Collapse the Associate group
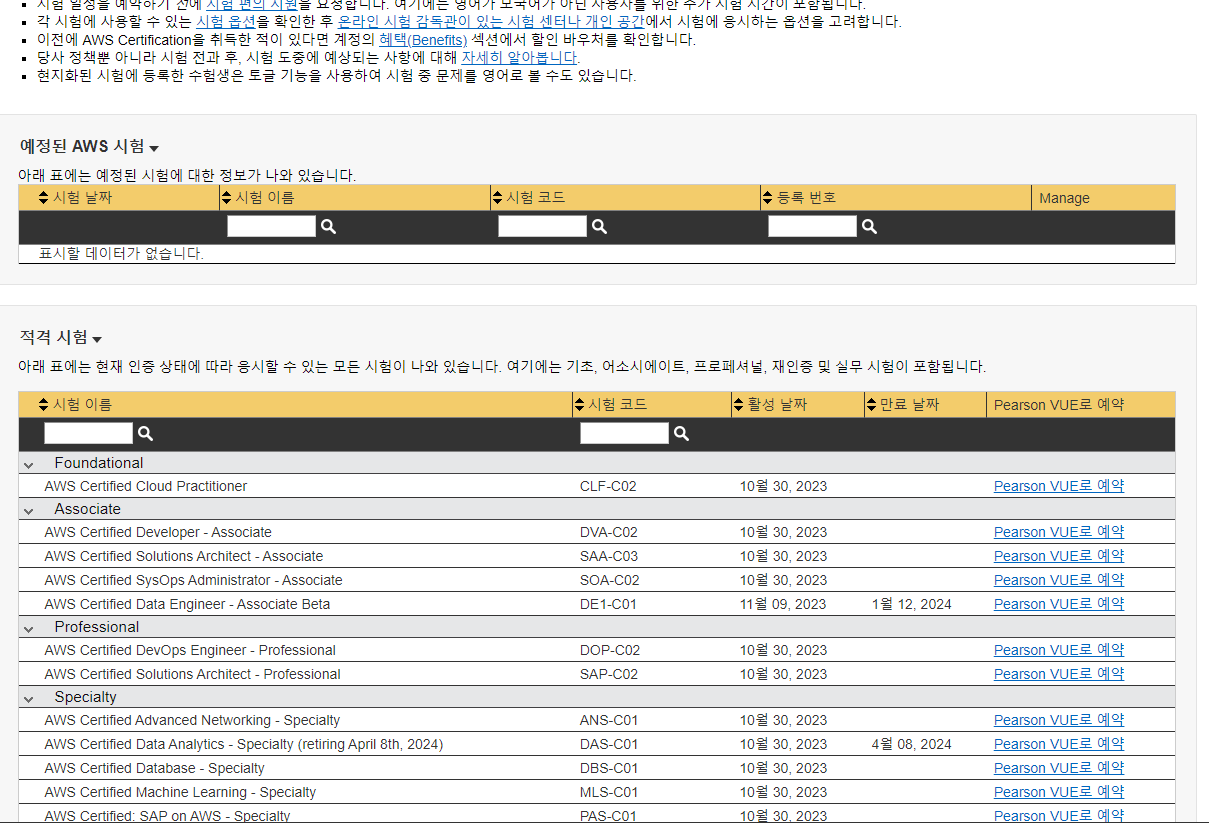Viewport: 1209px width, 824px height. click(x=30, y=510)
